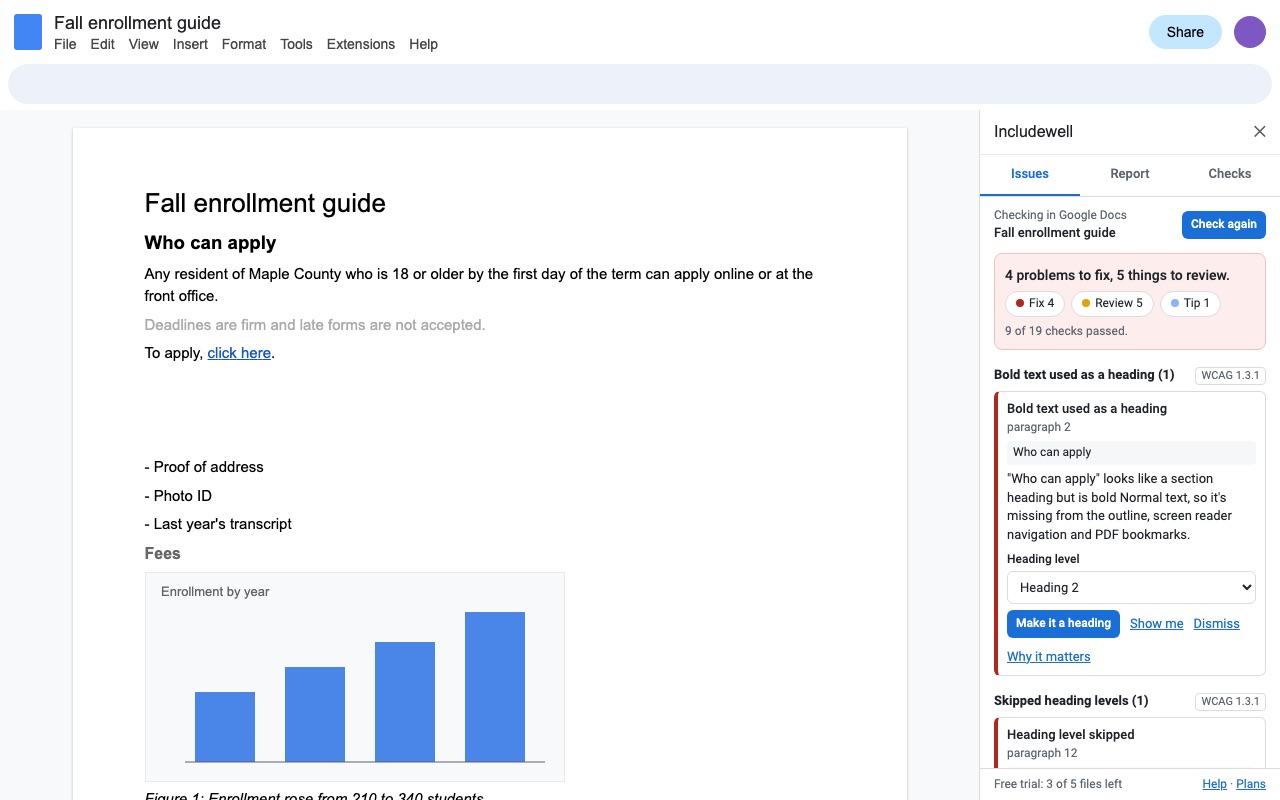
Task: Open the Extensions menu
Action: coord(361,44)
